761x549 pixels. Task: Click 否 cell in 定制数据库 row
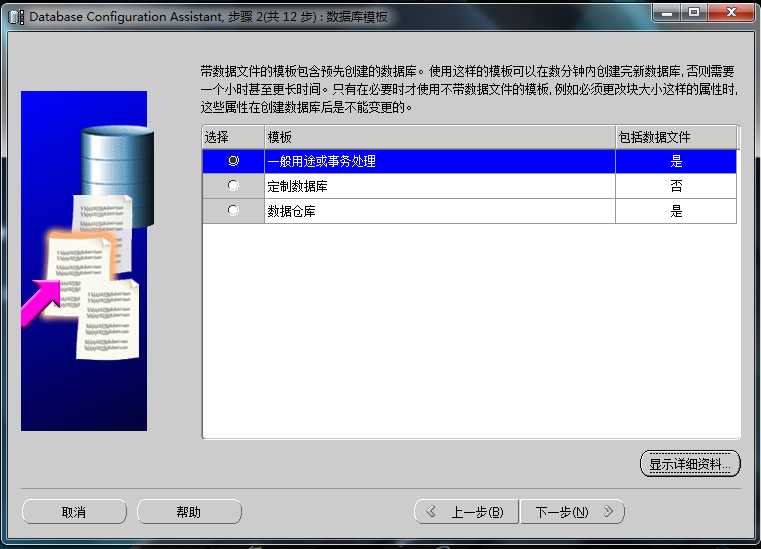pyautogui.click(x=676, y=186)
